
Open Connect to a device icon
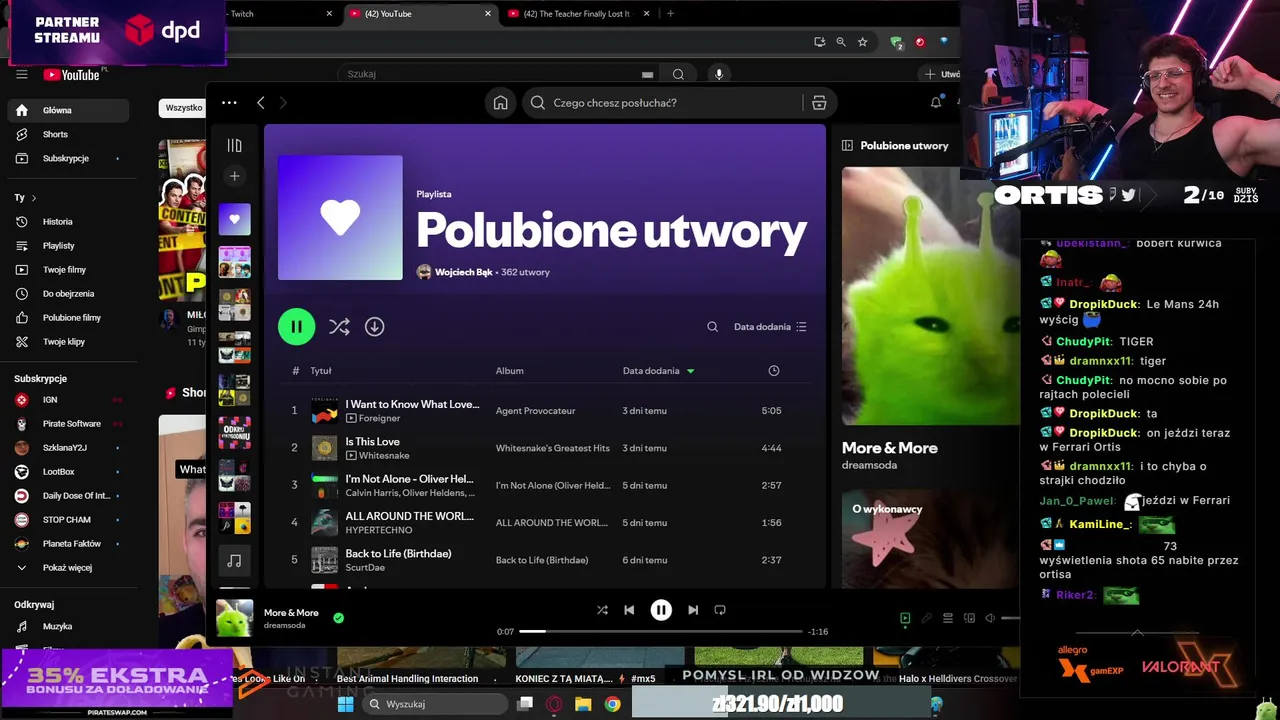[x=968, y=618]
